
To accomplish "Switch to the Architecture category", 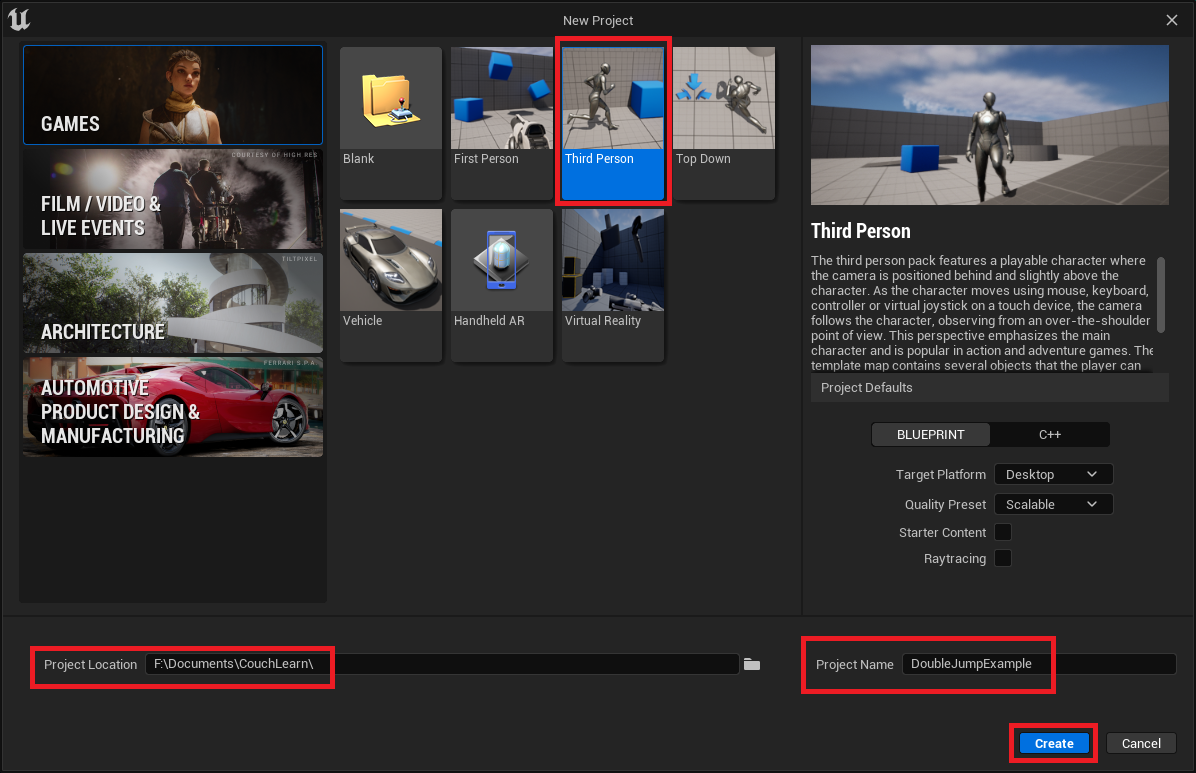I will [172, 303].
